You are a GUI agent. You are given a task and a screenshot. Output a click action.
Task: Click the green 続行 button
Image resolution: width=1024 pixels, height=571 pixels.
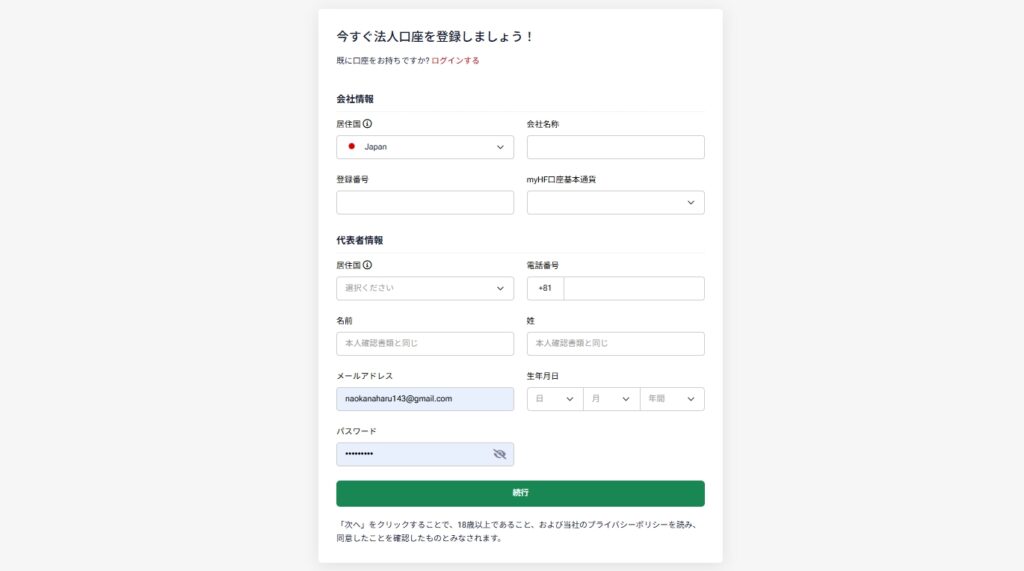point(520,493)
